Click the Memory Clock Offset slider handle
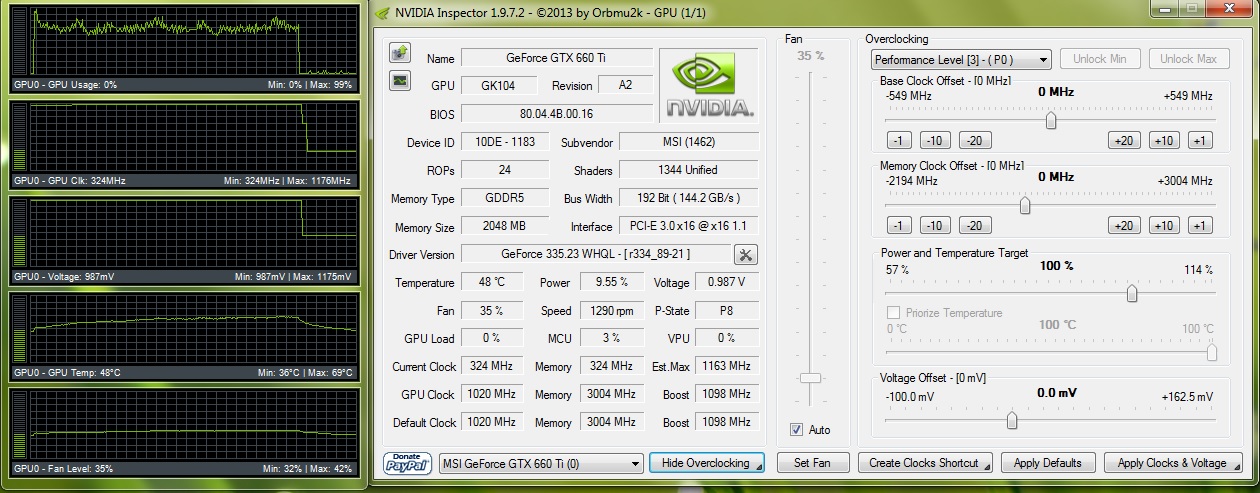Image resolution: width=1260 pixels, height=493 pixels. [1025, 205]
